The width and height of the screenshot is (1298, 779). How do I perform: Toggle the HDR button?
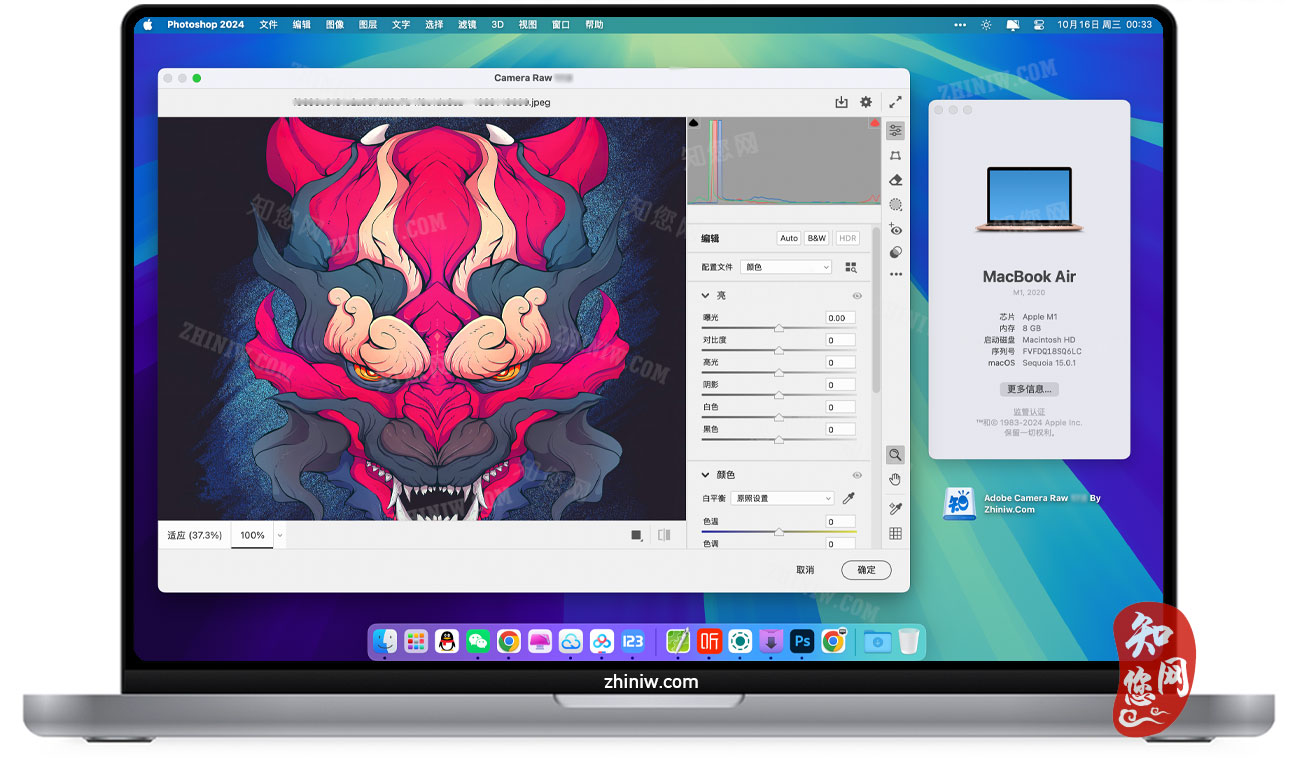coord(847,238)
